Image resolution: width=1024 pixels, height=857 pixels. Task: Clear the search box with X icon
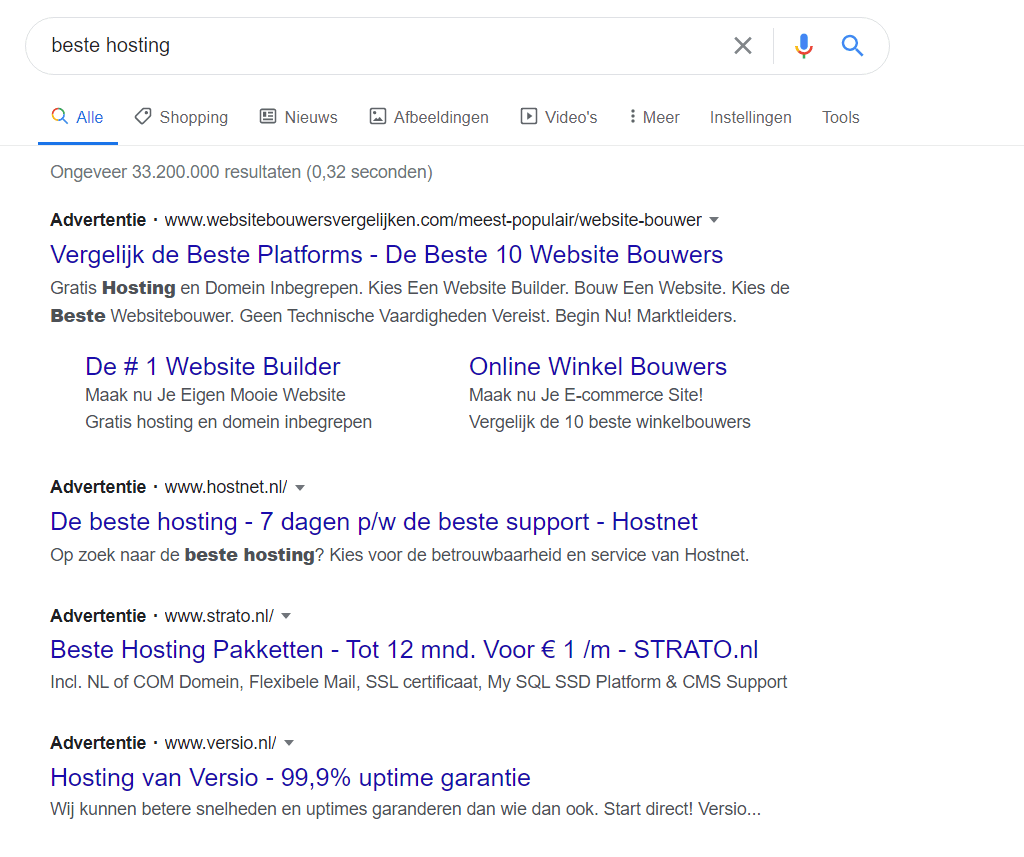tap(743, 46)
